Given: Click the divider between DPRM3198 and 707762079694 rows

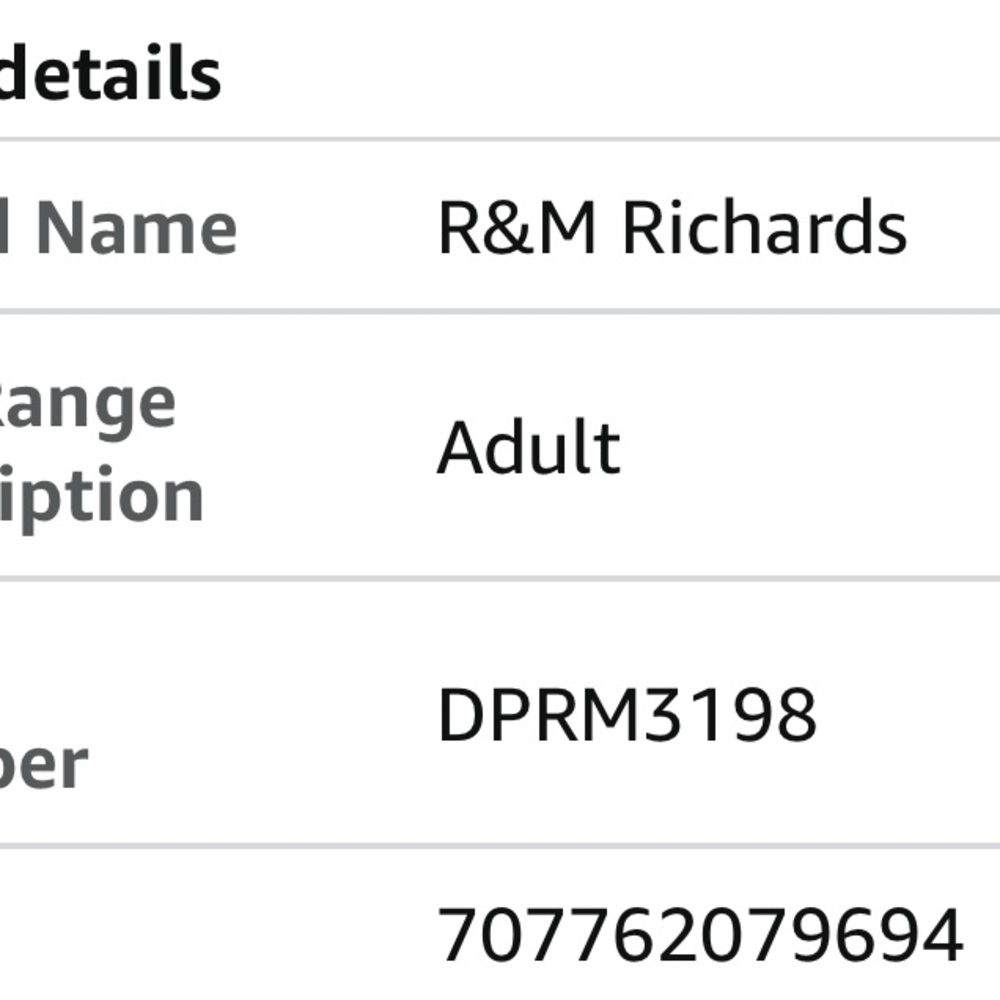Looking at the screenshot, I should (x=500, y=846).
